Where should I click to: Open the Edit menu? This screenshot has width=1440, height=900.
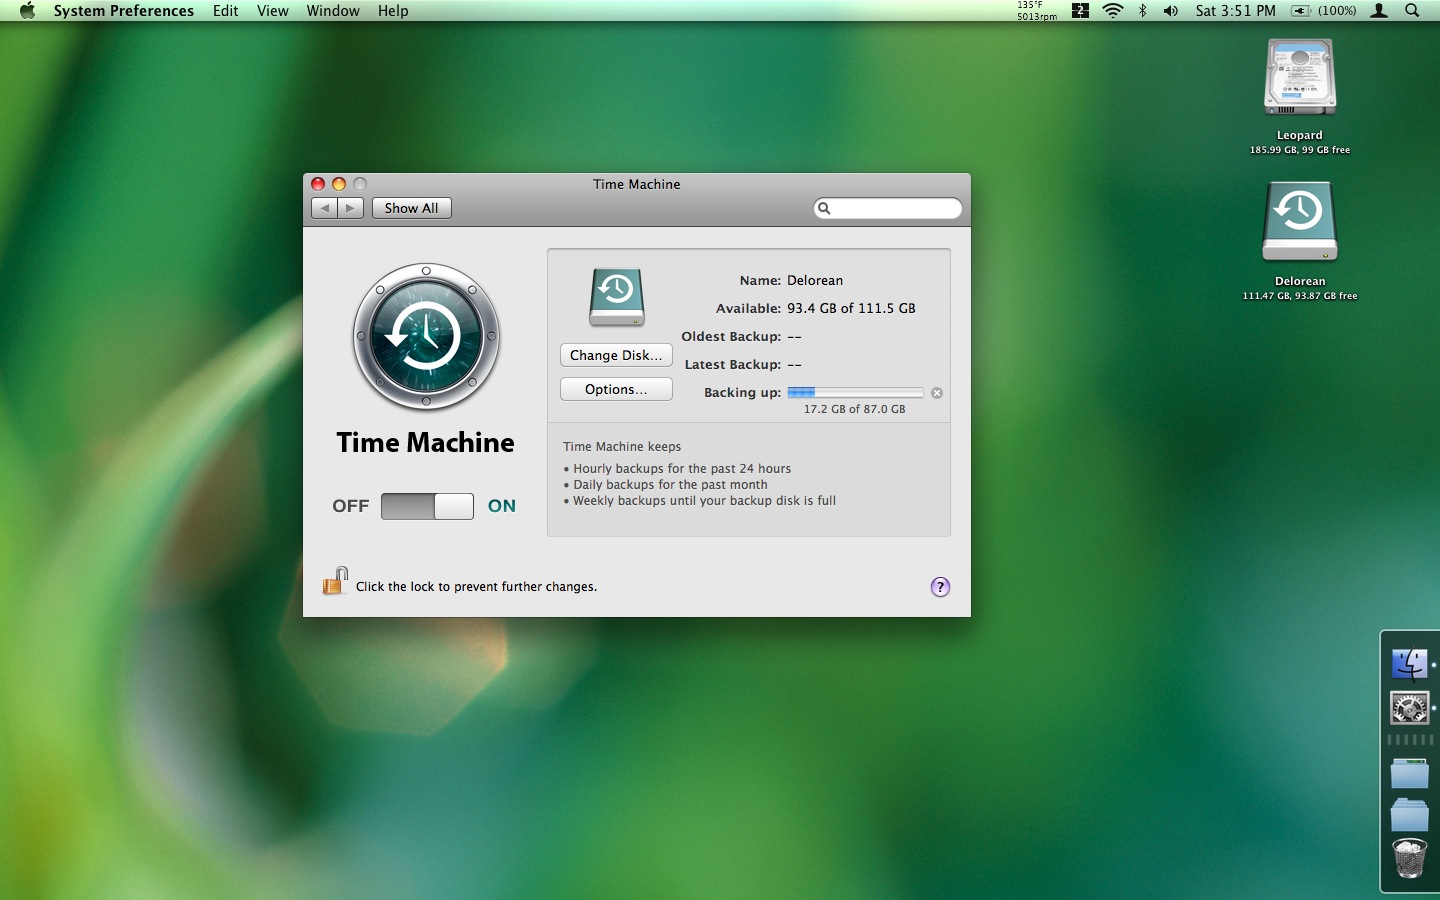point(226,11)
